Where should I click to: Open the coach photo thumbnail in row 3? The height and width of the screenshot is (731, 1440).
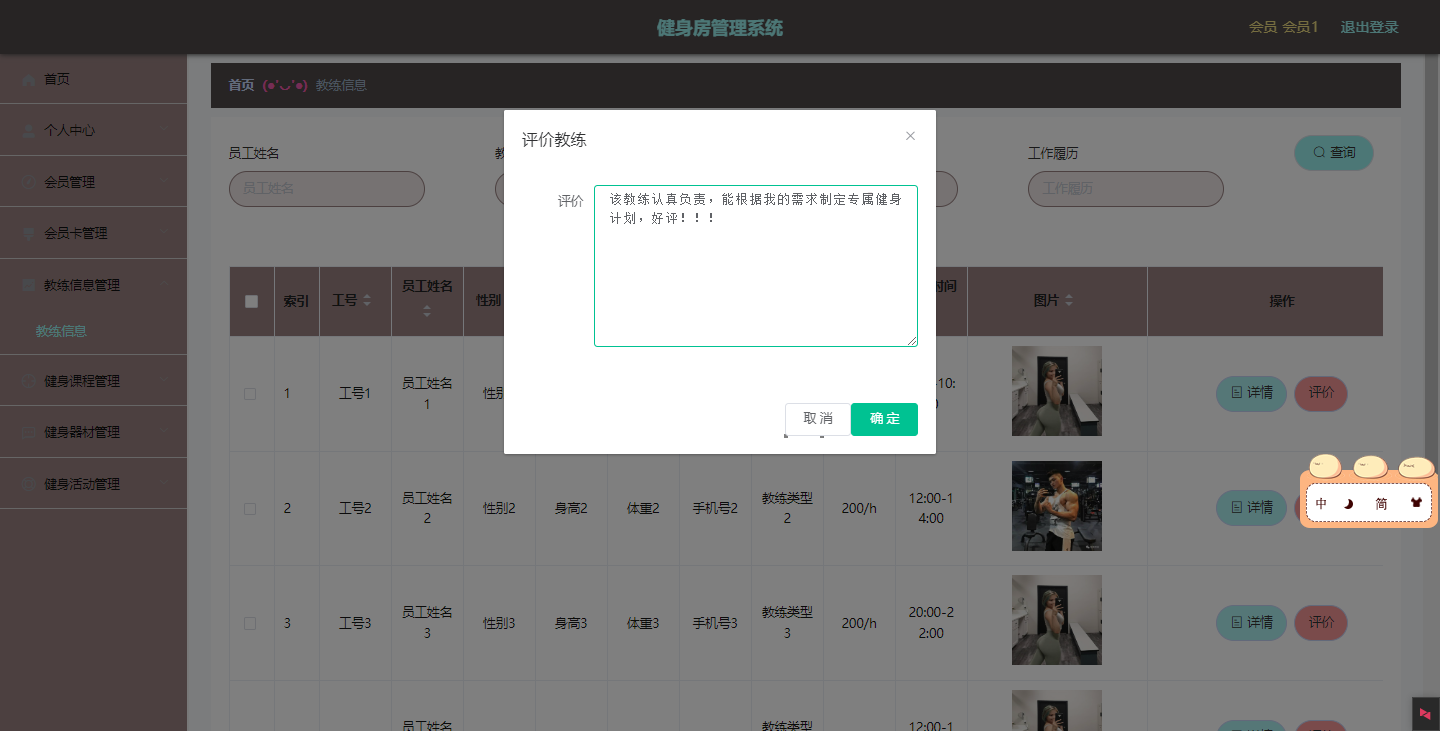[x=1057, y=620]
